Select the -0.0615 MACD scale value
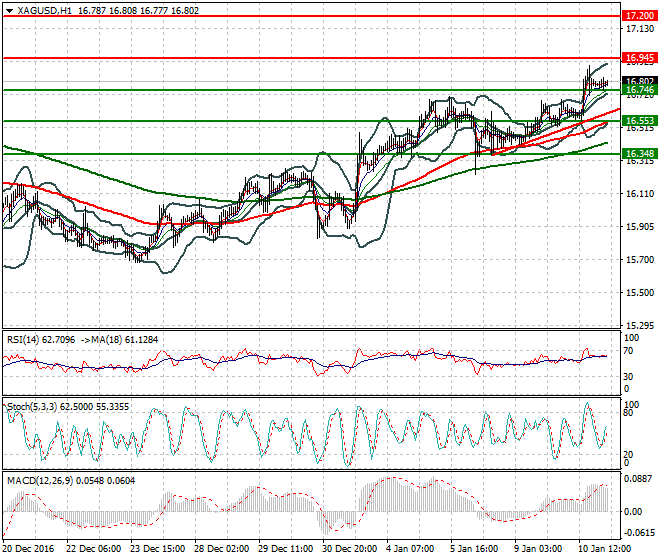660x560 pixels. point(639,533)
